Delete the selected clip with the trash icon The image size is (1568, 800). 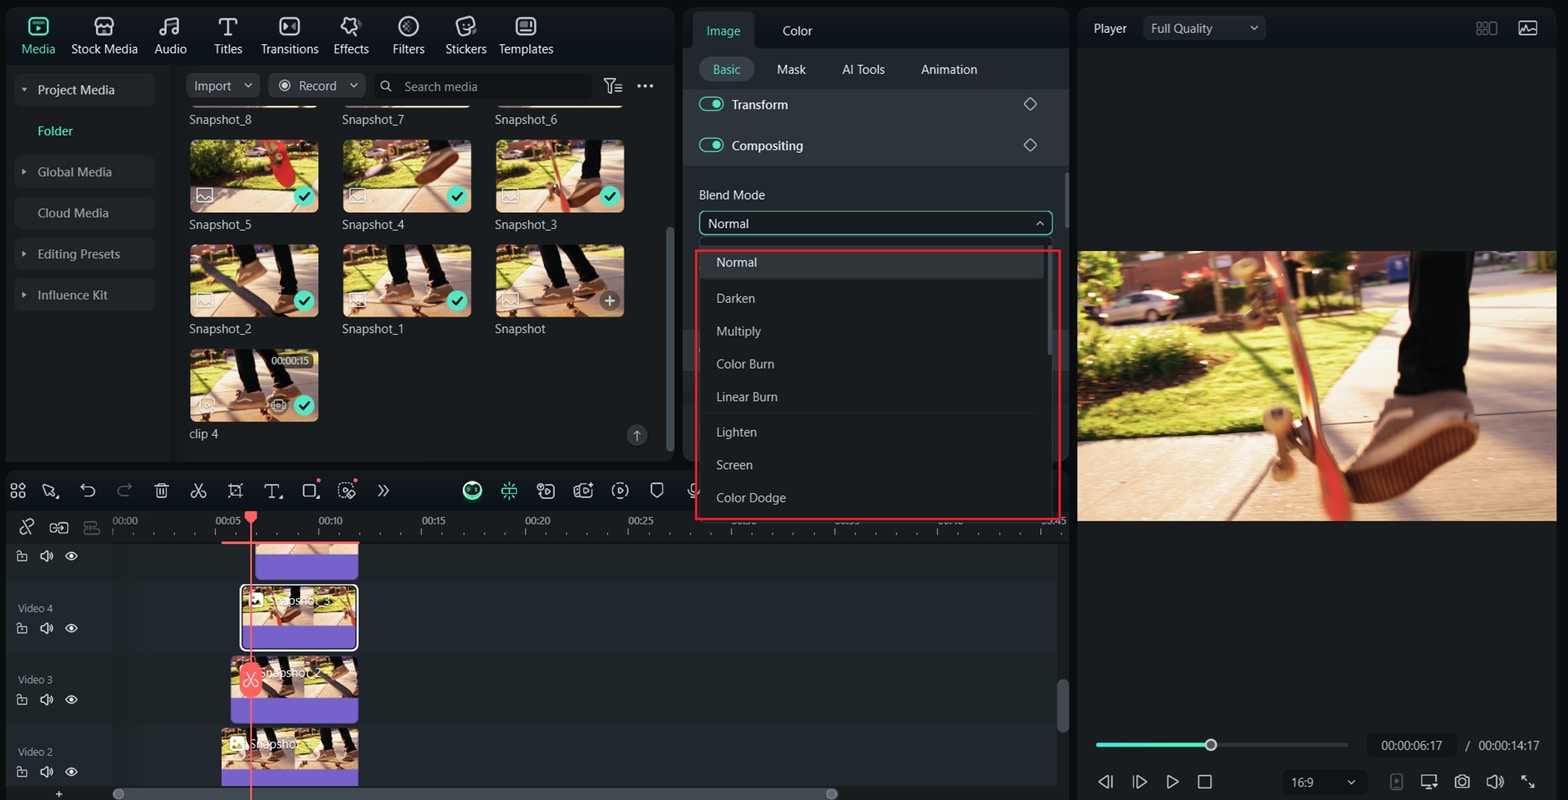(x=161, y=490)
